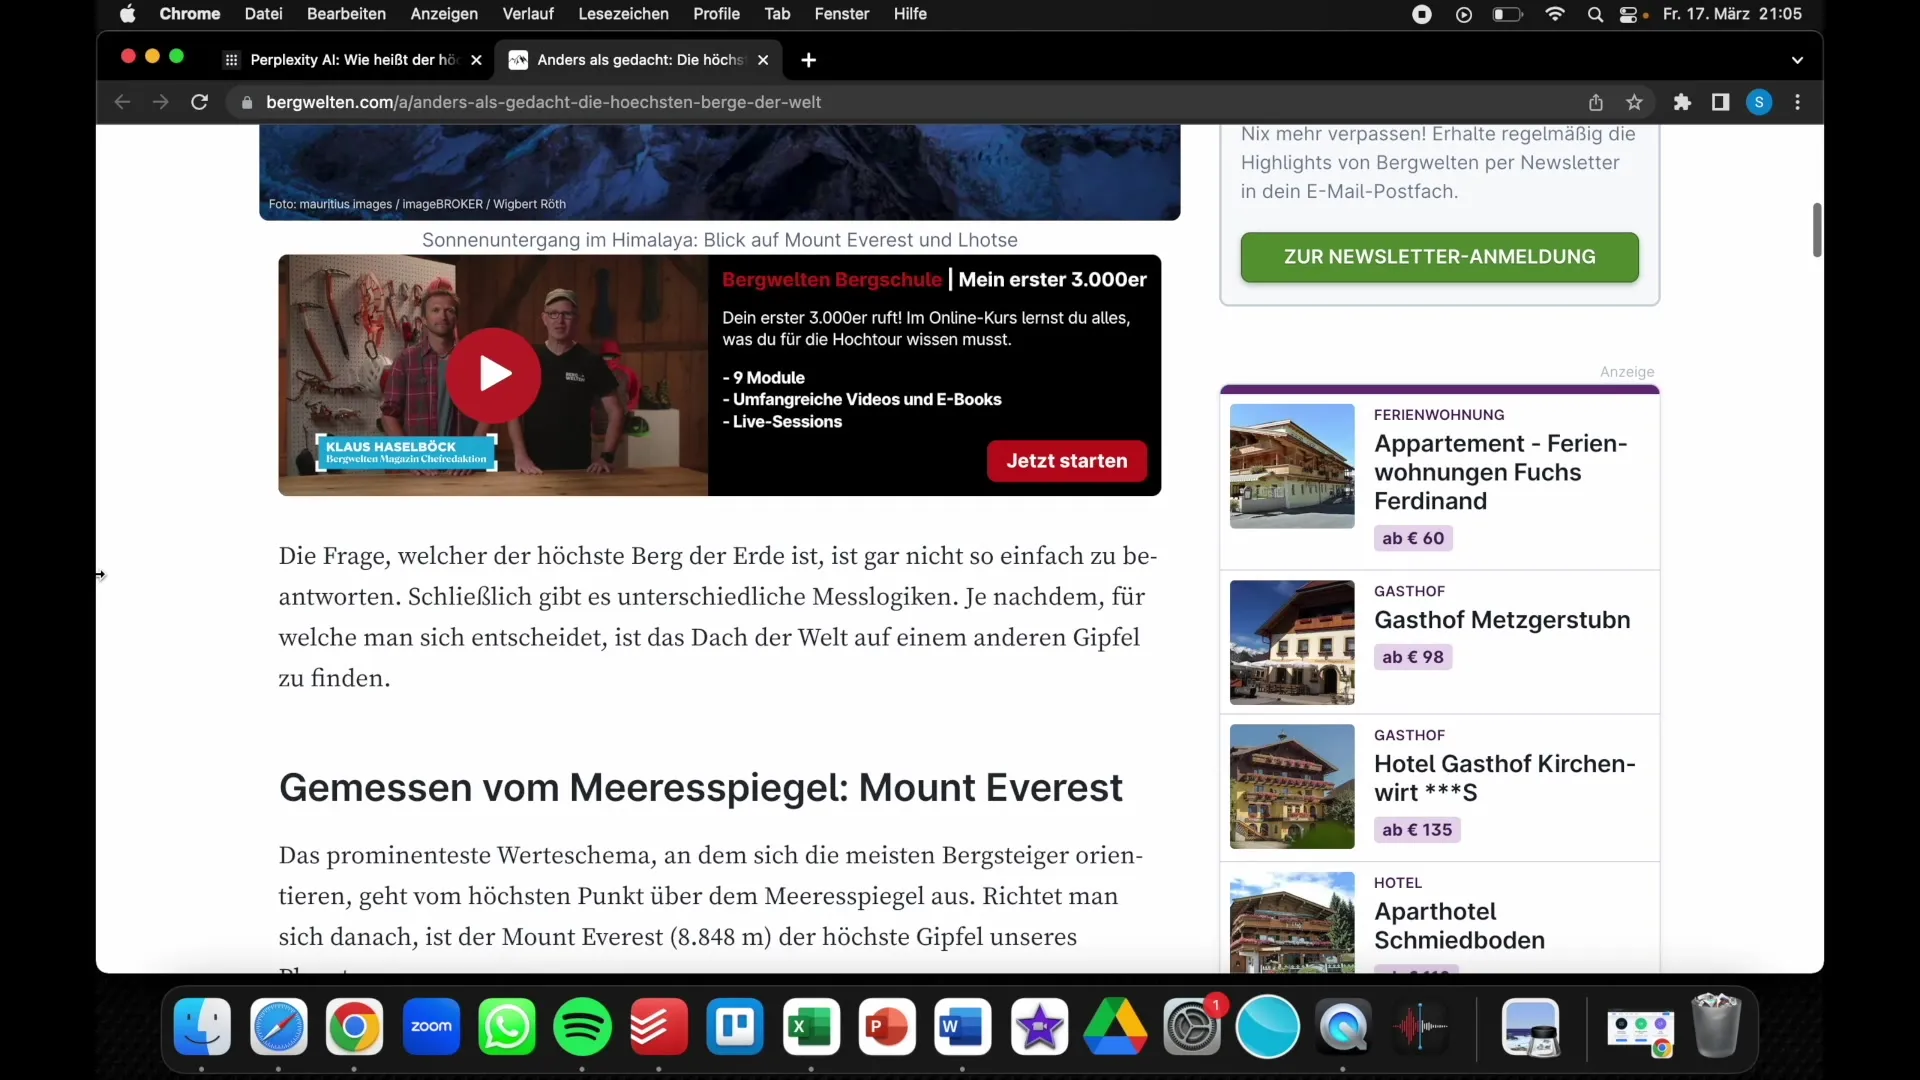Click 'Jetzt starten' button to start course
This screenshot has height=1080, width=1920.
[1067, 460]
